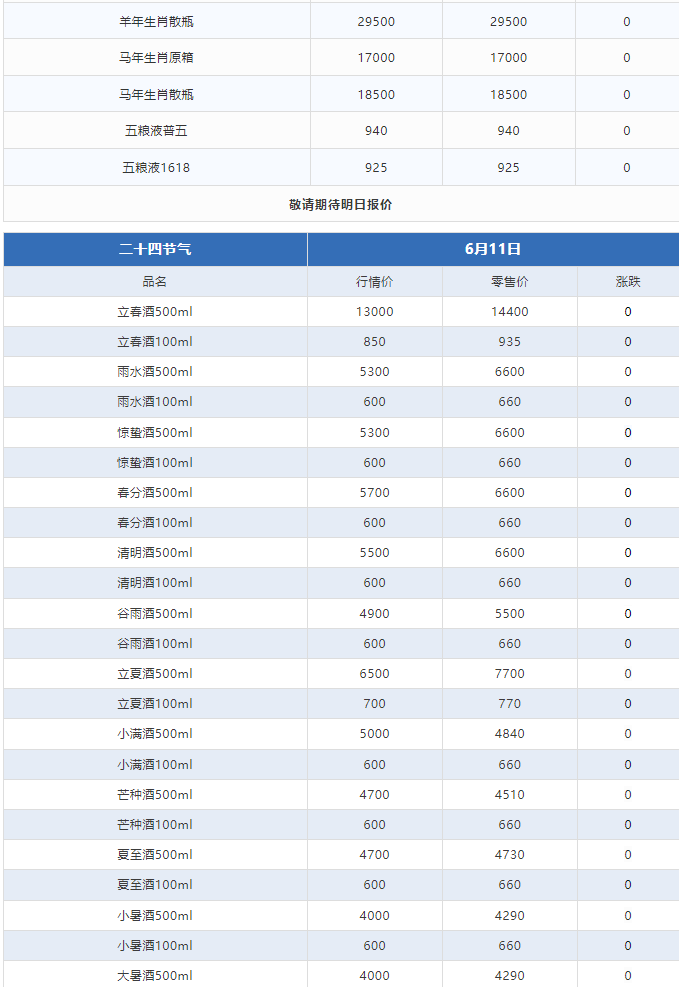This screenshot has width=679, height=987.
Task: Select the 小暑酒100ml row name
Action: coord(155,945)
